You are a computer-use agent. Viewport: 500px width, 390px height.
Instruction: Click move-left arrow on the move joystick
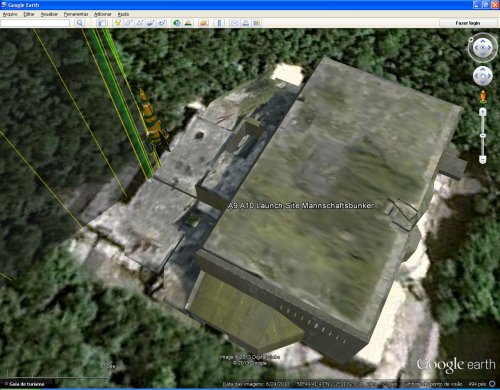[x=476, y=76]
